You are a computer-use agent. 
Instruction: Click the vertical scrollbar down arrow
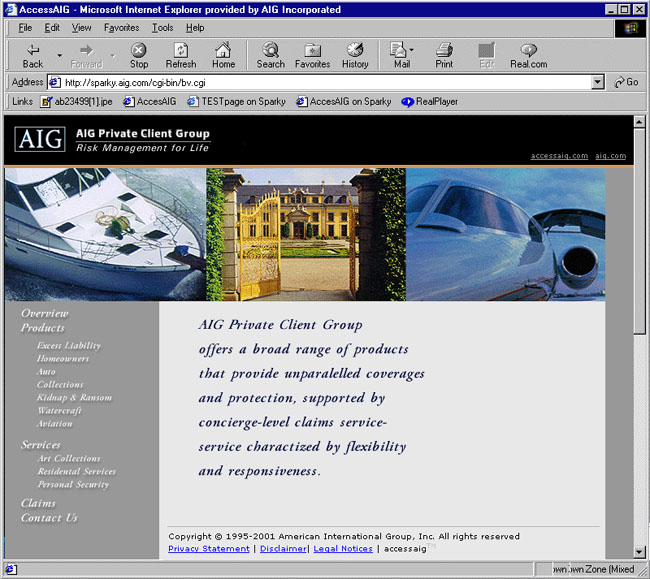coord(640,552)
